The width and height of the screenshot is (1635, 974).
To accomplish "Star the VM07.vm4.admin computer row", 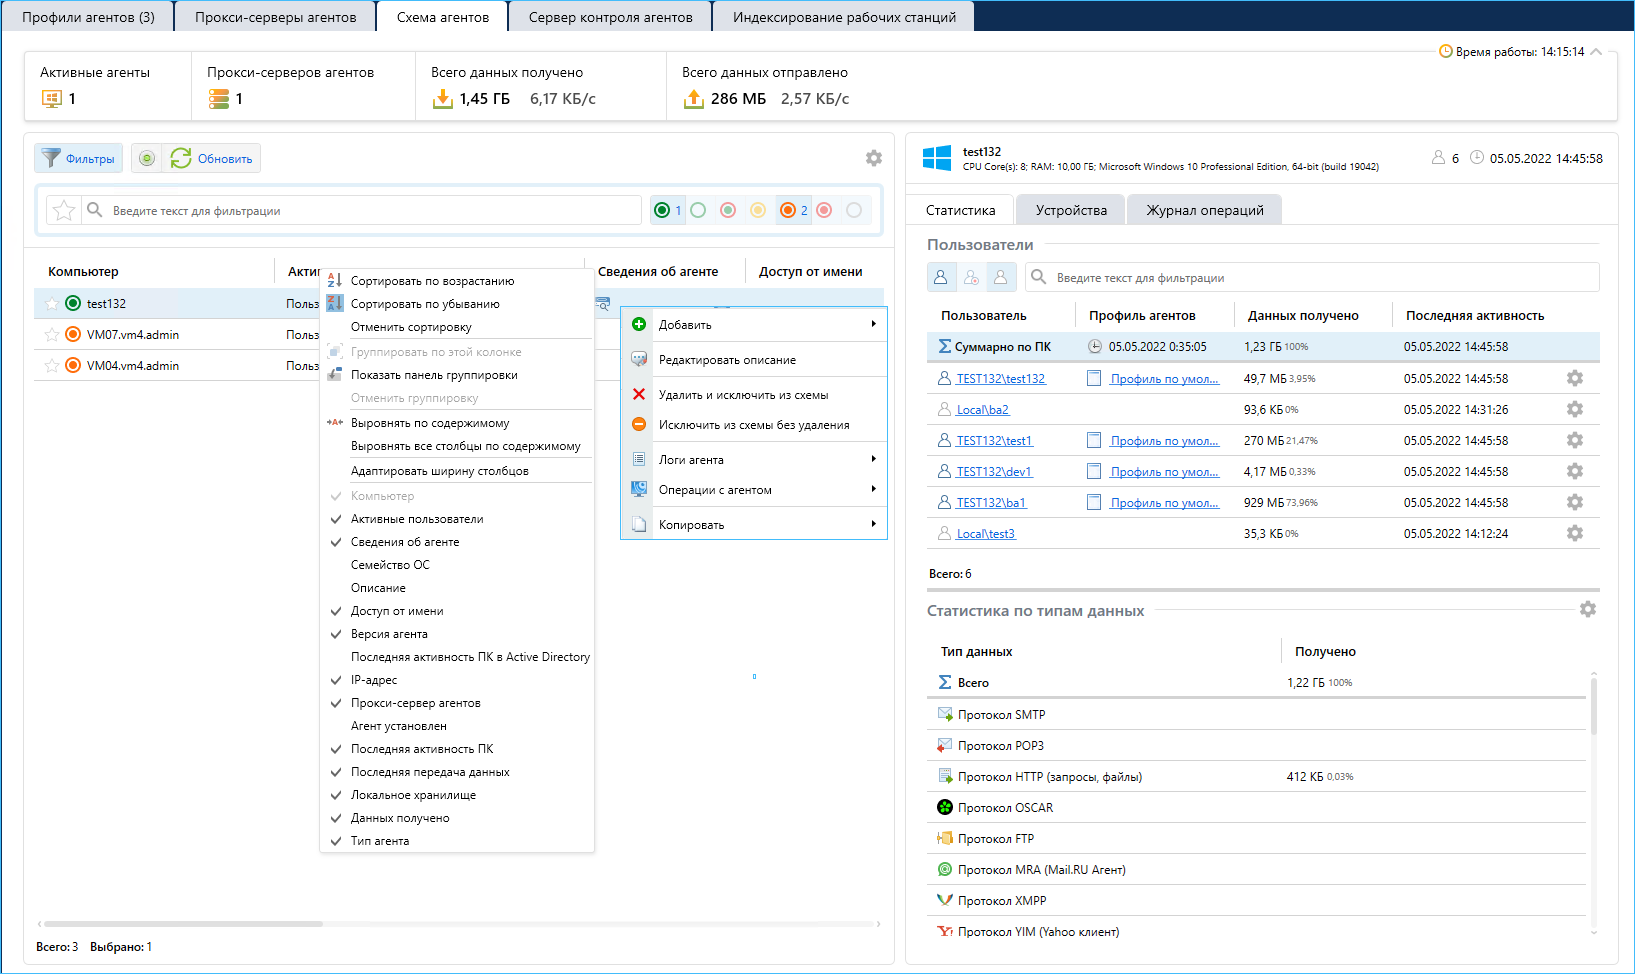I will [52, 334].
